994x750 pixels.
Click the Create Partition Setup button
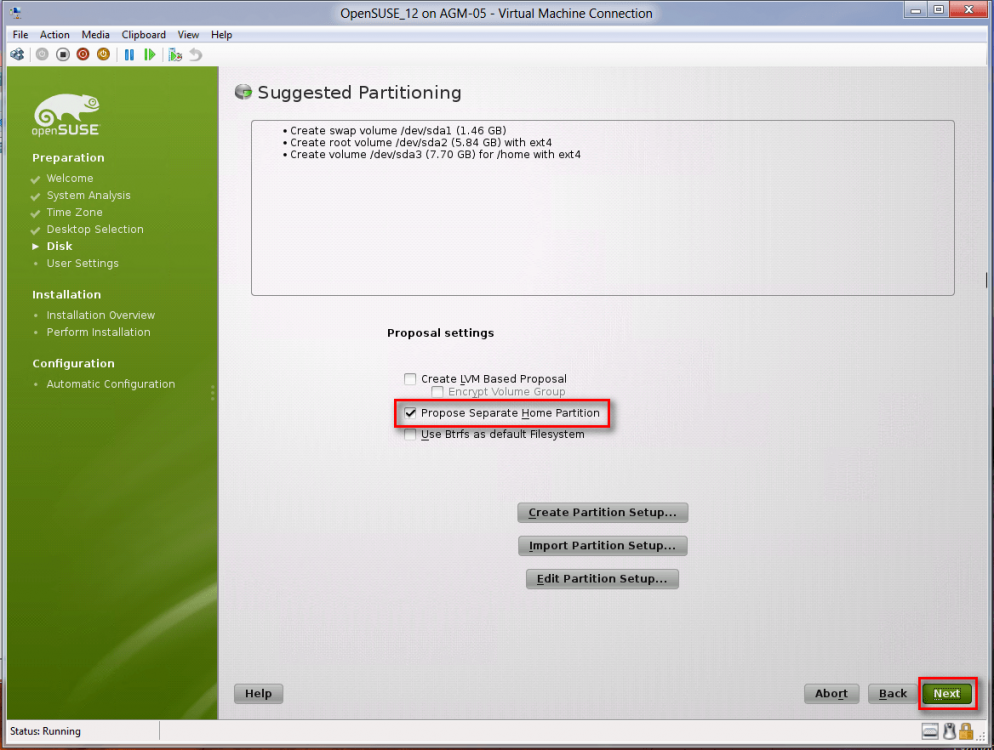pos(602,513)
